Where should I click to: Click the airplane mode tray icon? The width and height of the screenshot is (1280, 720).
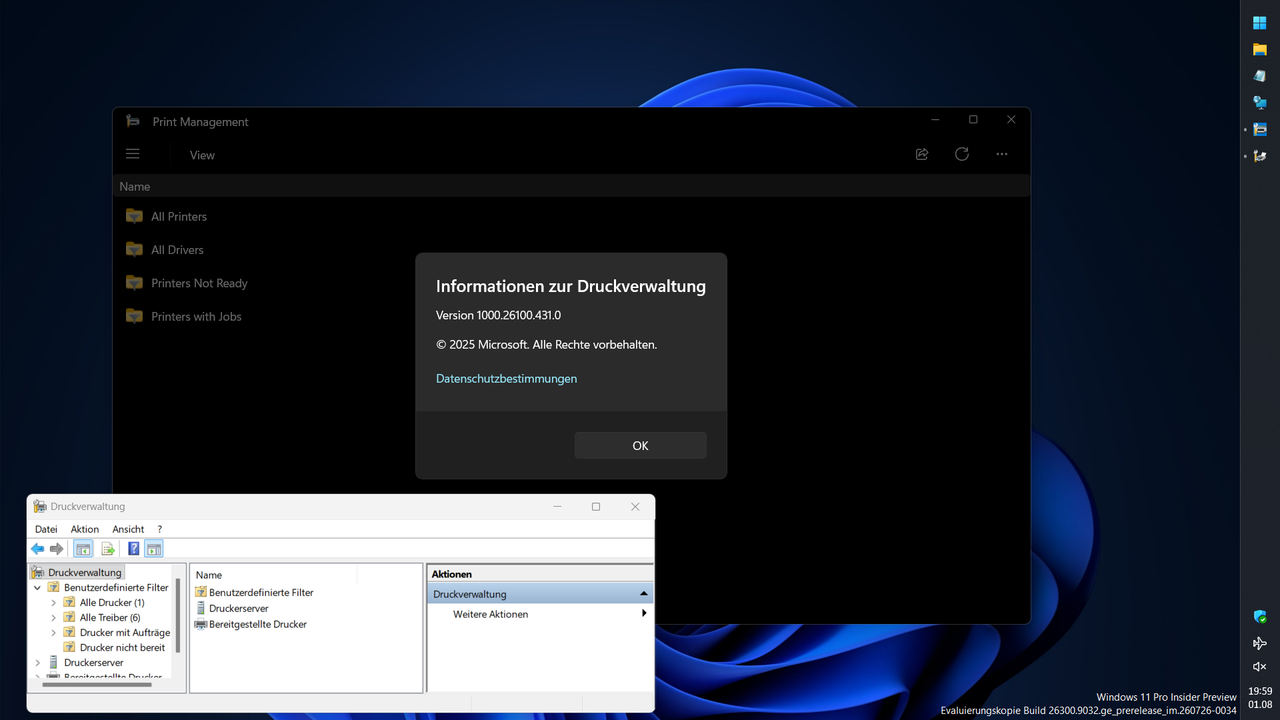coord(1260,643)
